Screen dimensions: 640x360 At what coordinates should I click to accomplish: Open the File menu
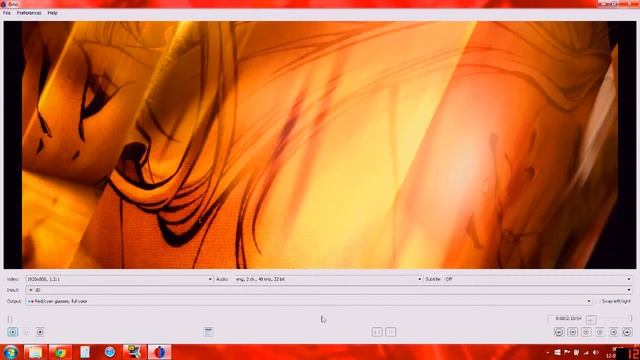[x=7, y=13]
